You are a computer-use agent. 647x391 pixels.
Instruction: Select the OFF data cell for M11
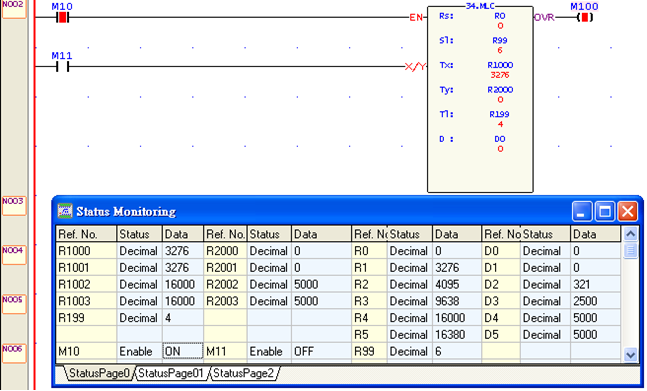click(x=321, y=351)
